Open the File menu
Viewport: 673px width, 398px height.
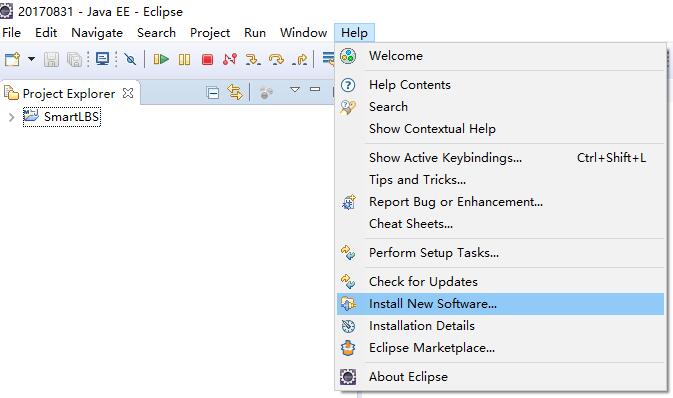tap(11, 33)
